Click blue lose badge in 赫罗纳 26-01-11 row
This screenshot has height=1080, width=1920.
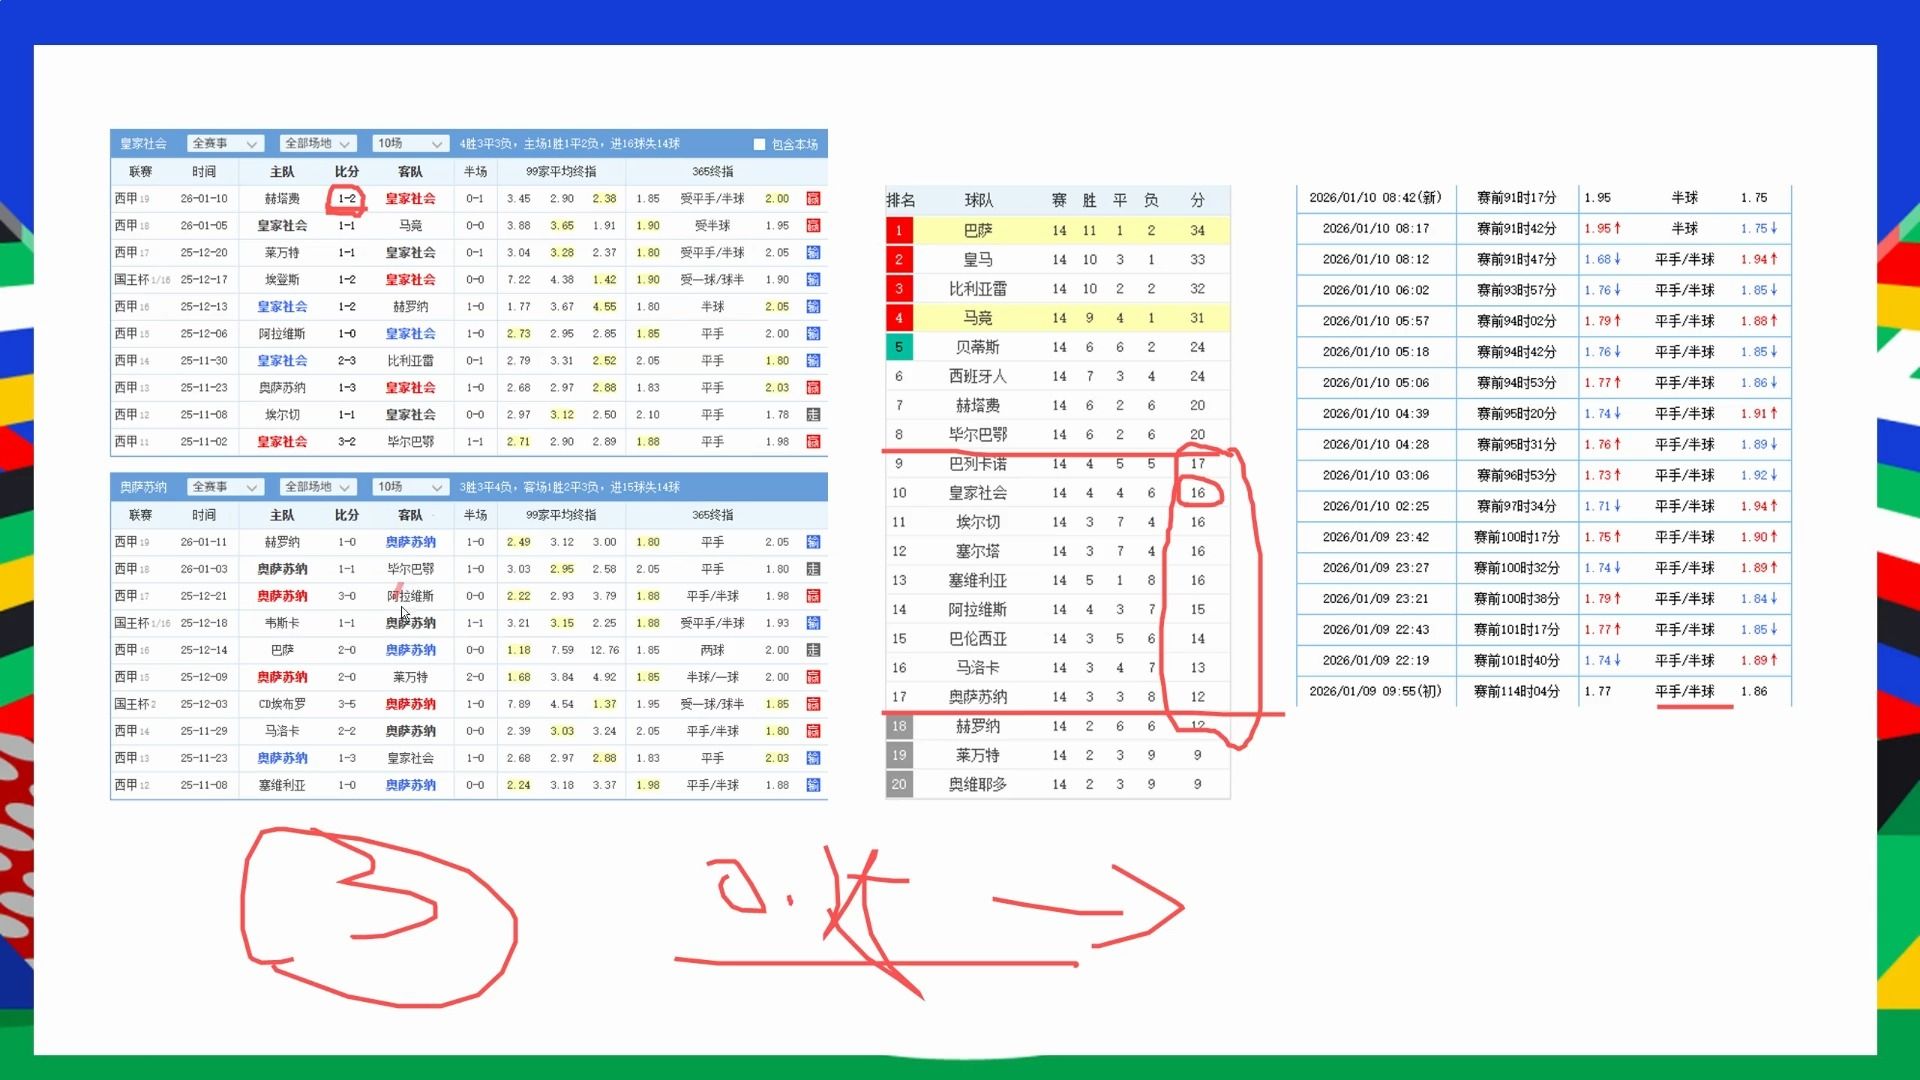pos(813,542)
